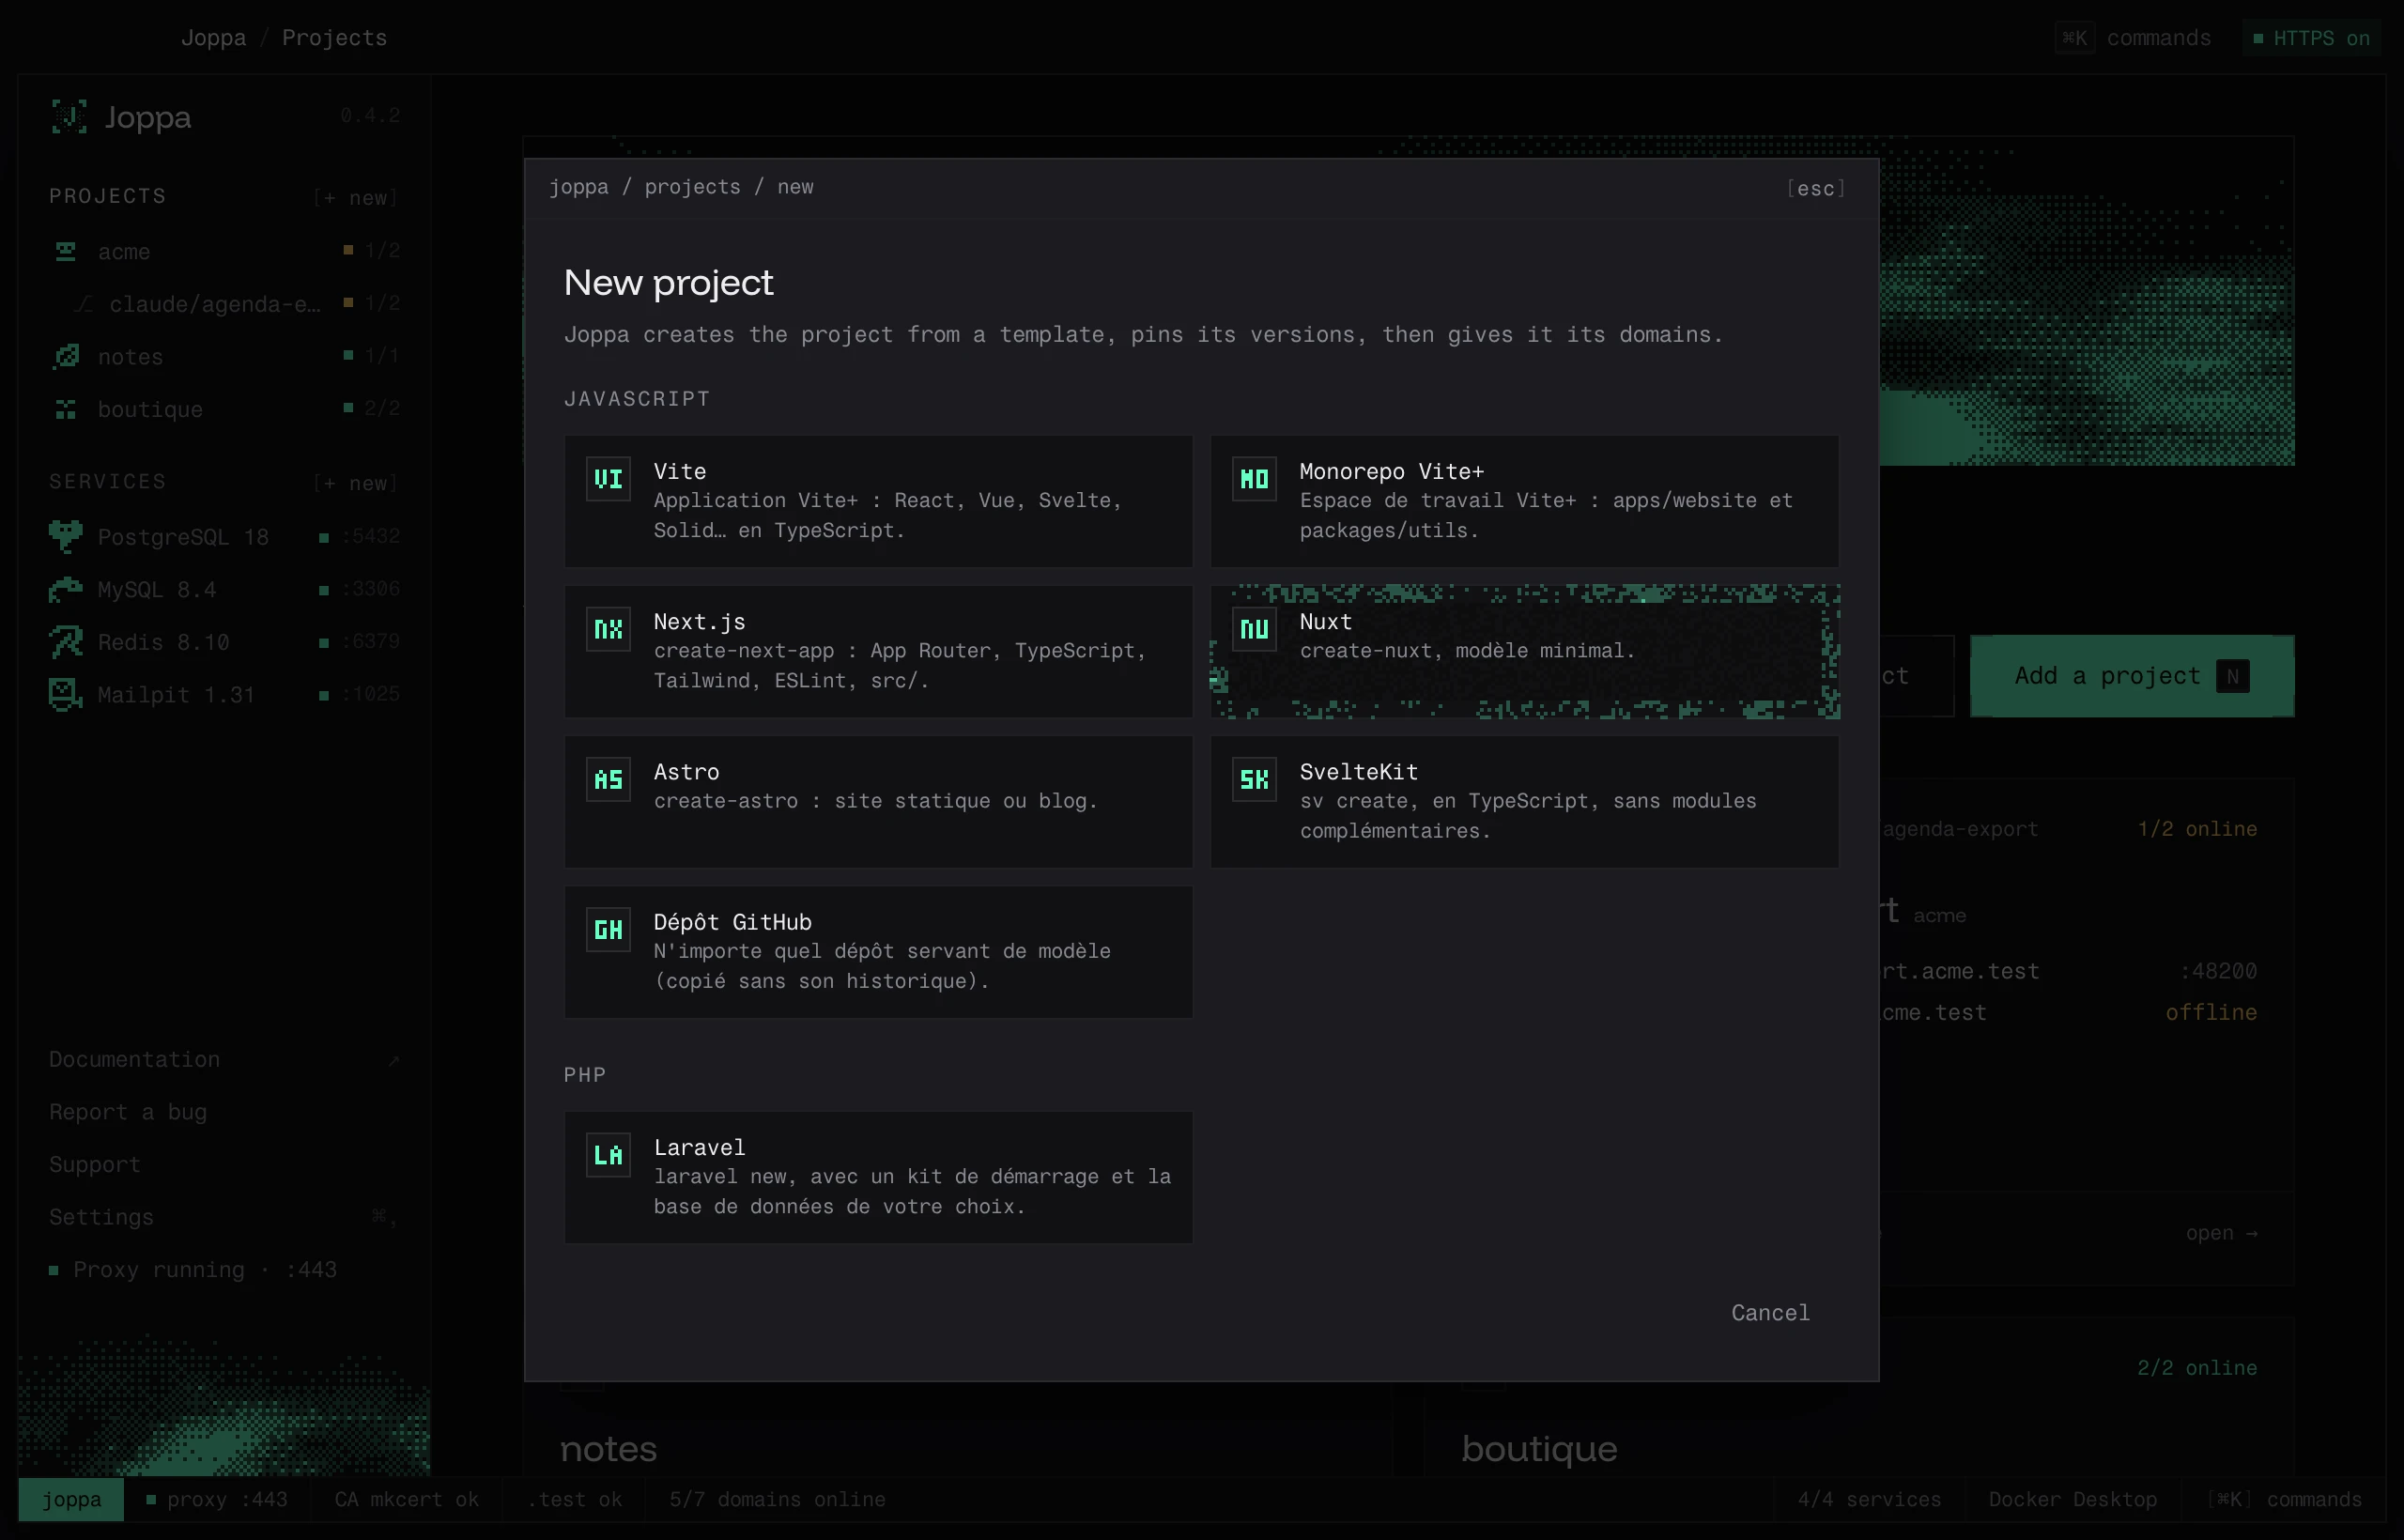Click the SvelteKit SK icon
This screenshot has width=2404, height=1540.
pyautogui.click(x=1254, y=779)
